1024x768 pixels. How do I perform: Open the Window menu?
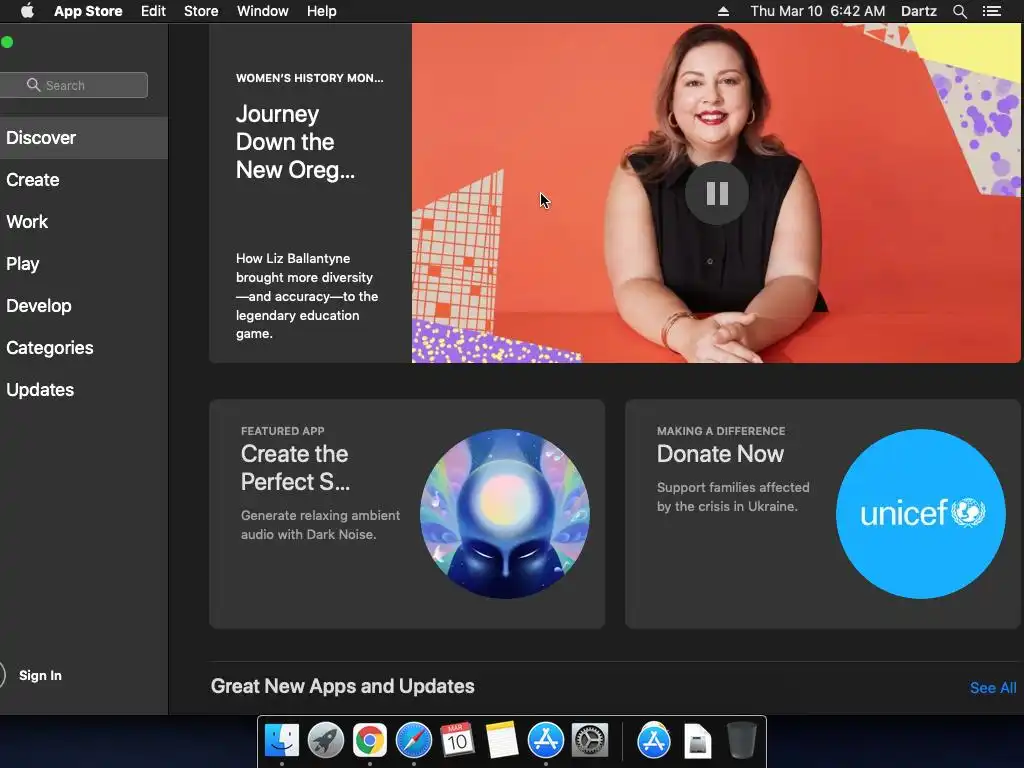[x=263, y=11]
